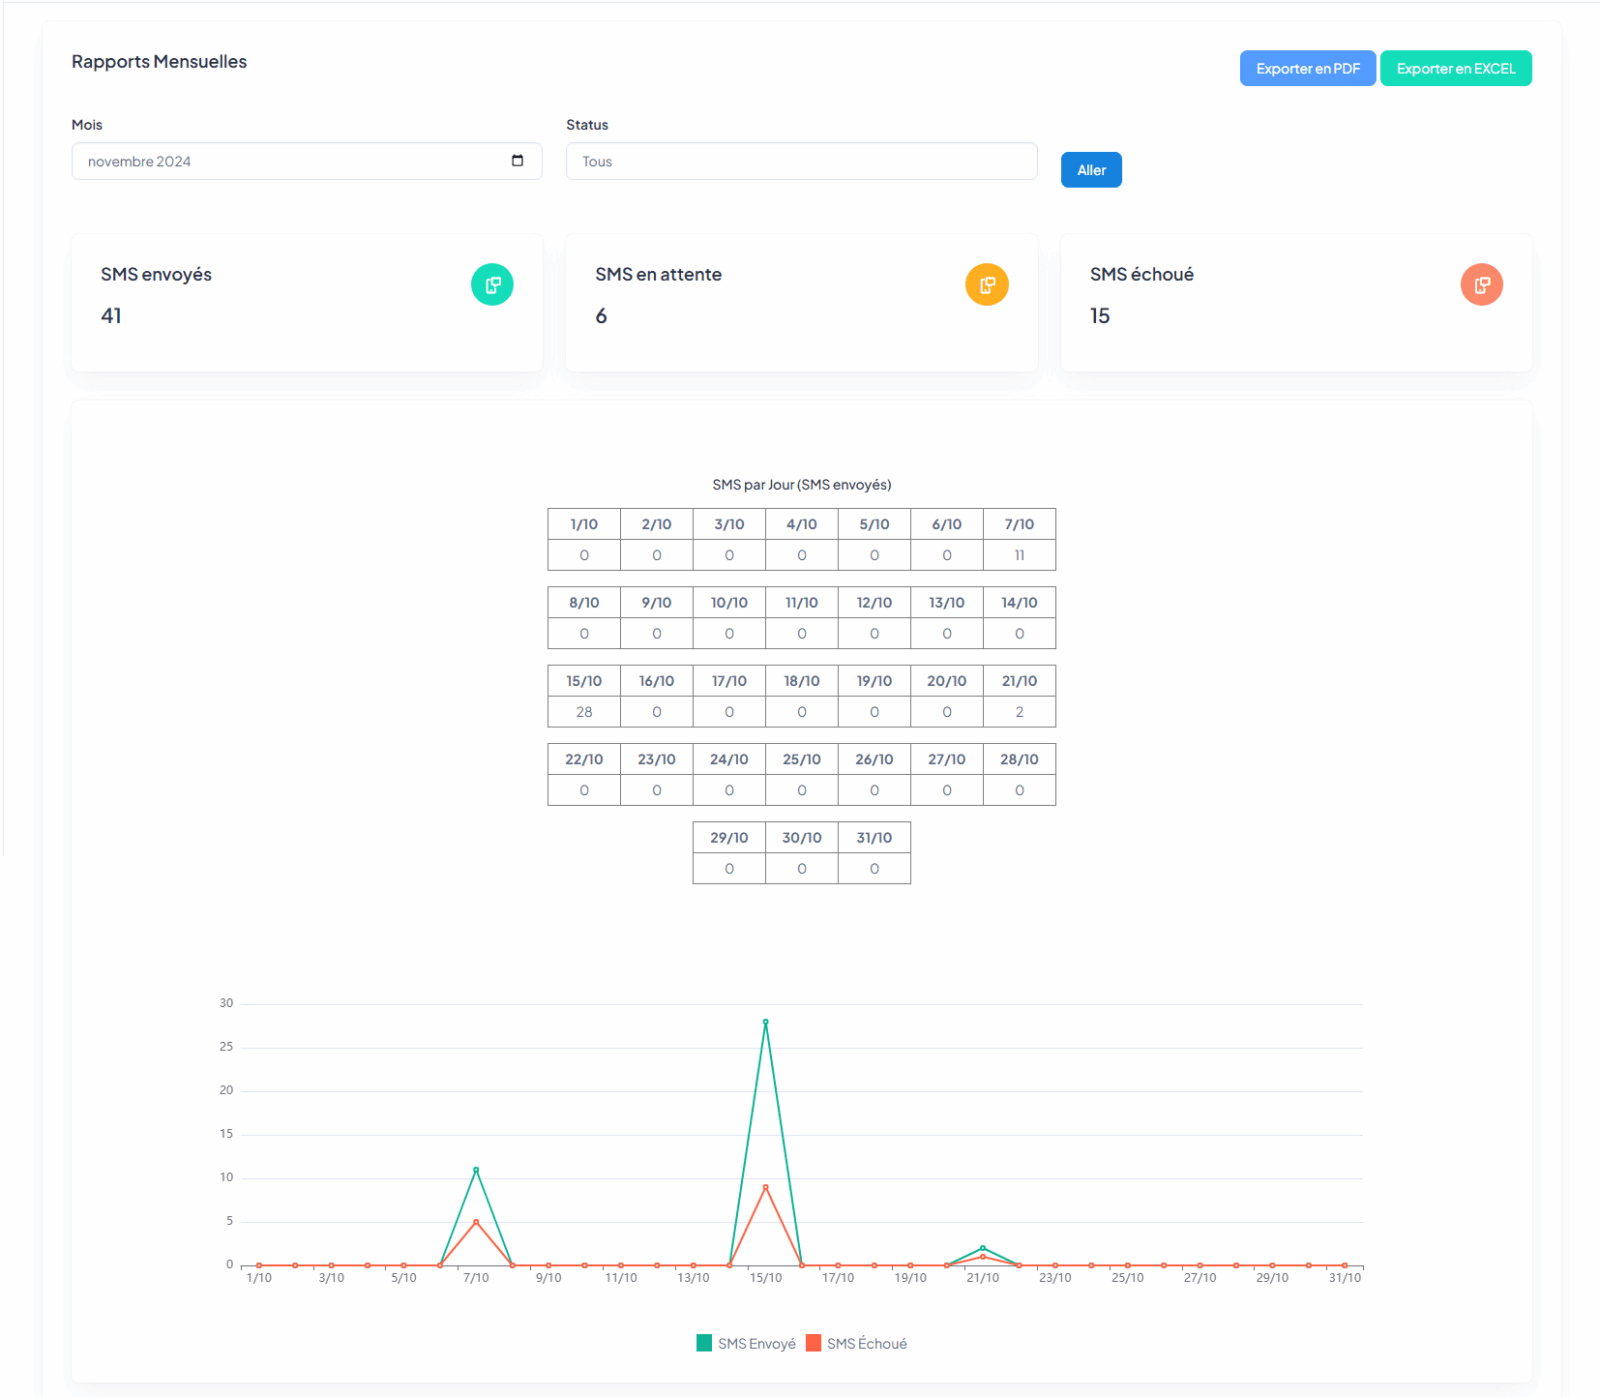Image resolution: width=1600 pixels, height=1397 pixels.
Task: Click the value 28 under 15/10
Action: pyautogui.click(x=584, y=712)
